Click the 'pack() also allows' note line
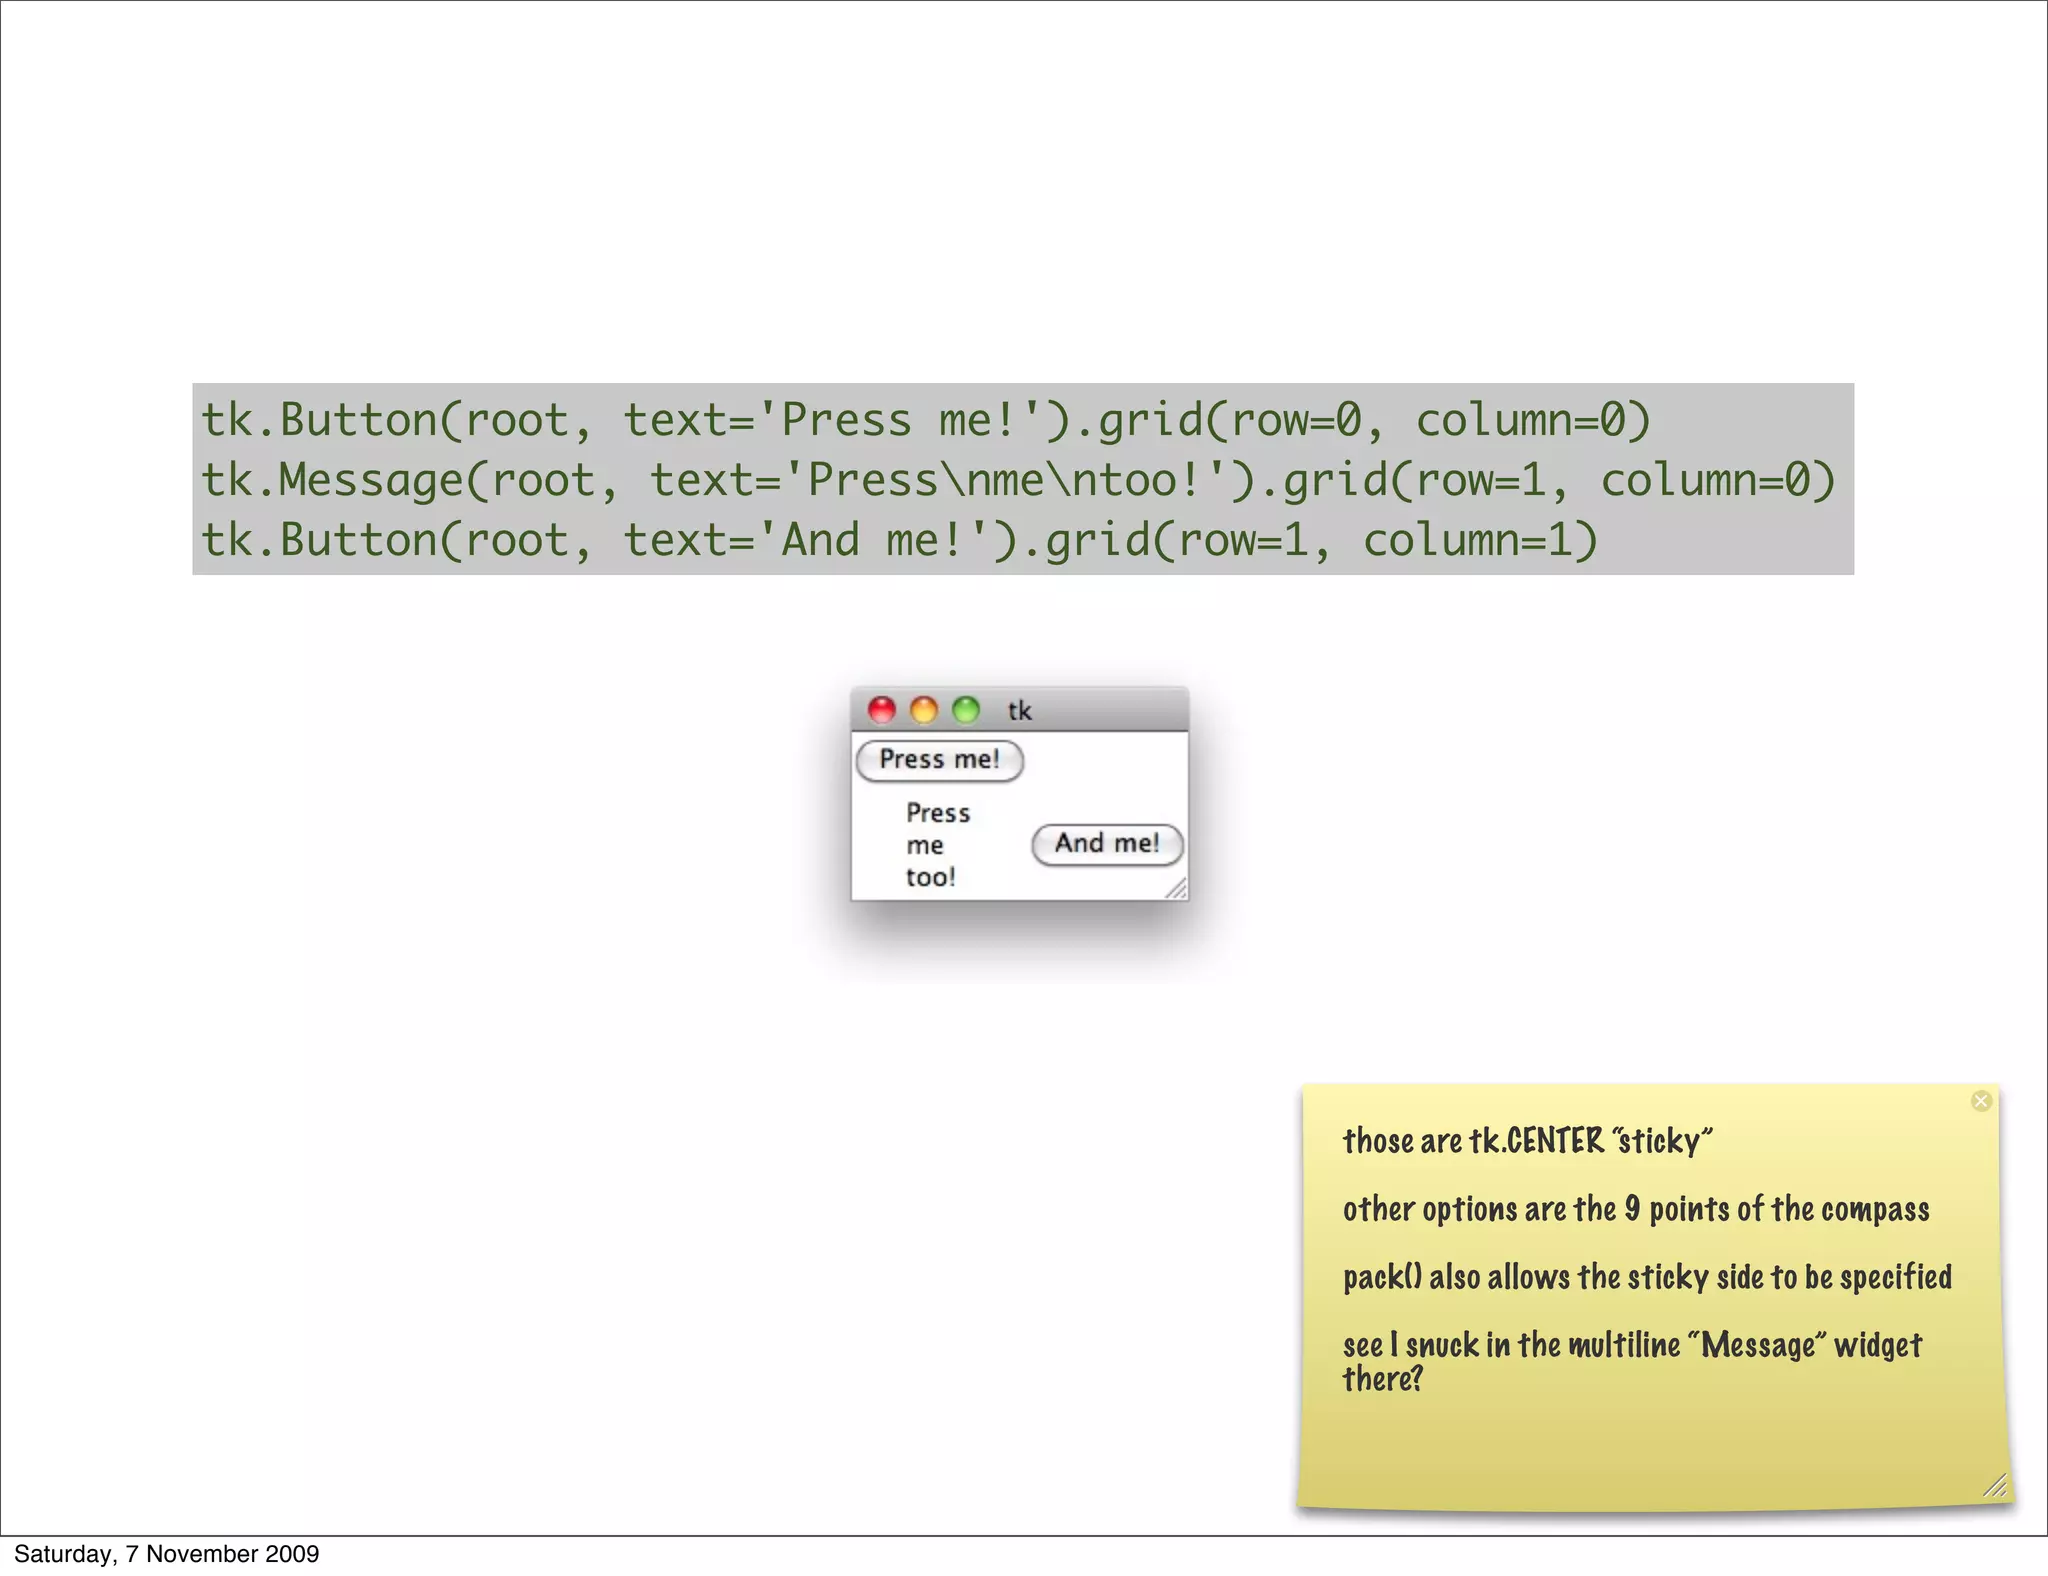This screenshot has height=1576, width=2048. click(1646, 1277)
